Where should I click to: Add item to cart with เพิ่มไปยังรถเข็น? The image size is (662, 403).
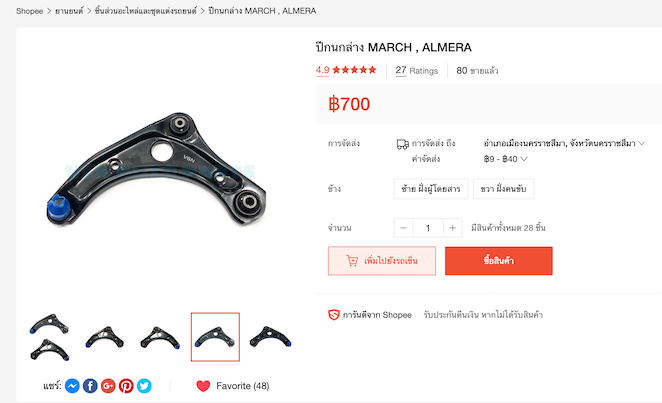pos(382,261)
